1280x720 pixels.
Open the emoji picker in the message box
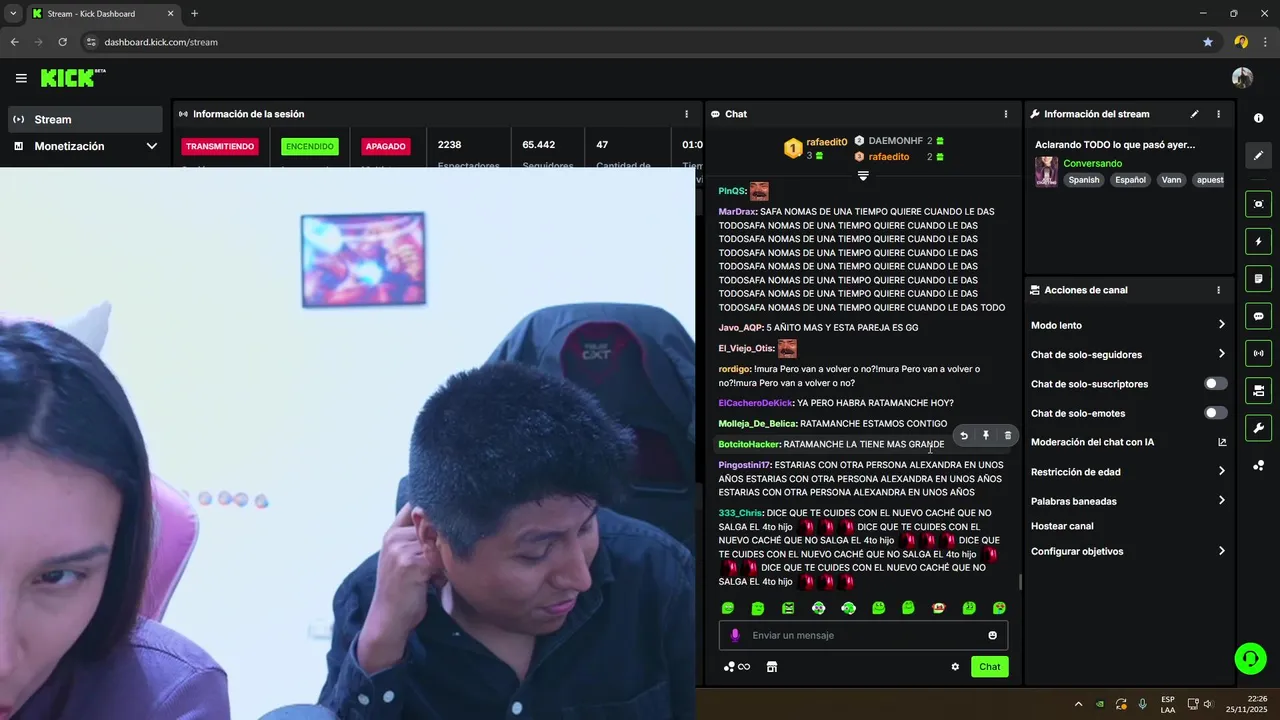pos(993,635)
